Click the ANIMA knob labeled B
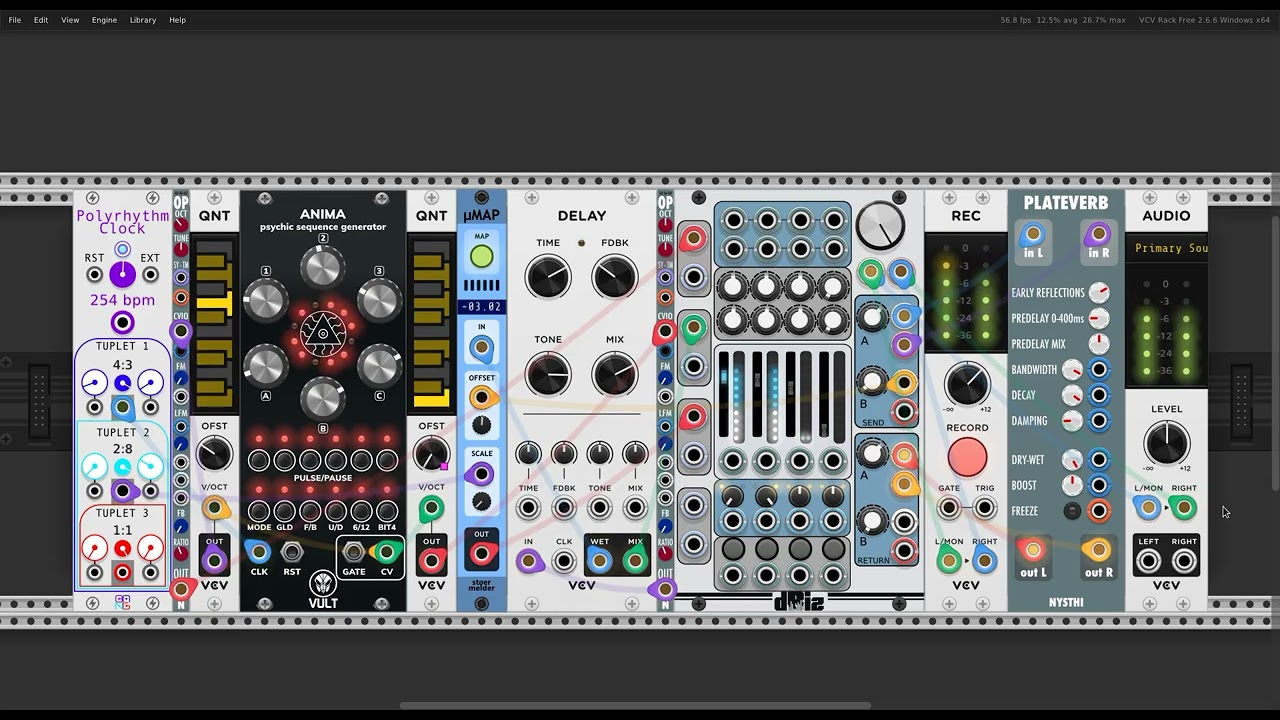 pos(322,398)
